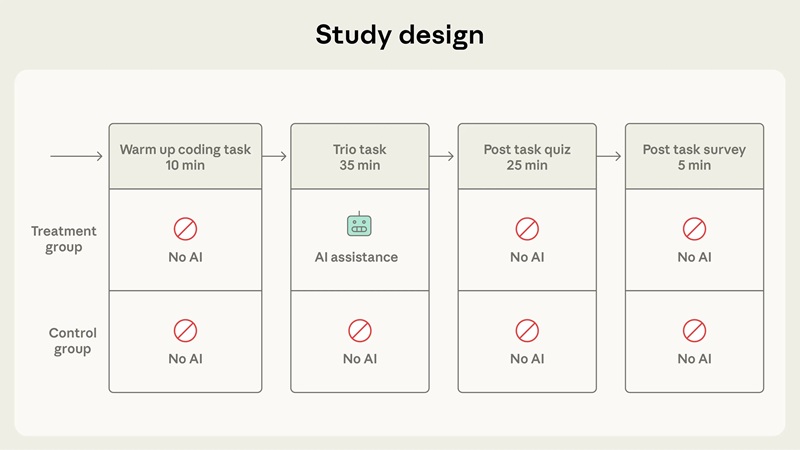Click the Control group no-AI icon under Post task quiz
This screenshot has width=800, height=450.
(527, 331)
